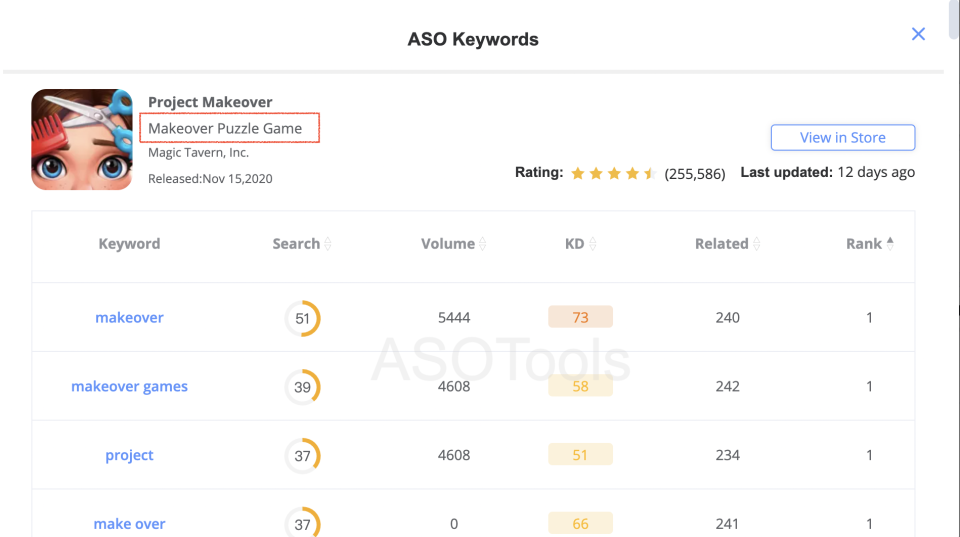960x537 pixels.
Task: Open the project keyword link
Action: [129, 456]
